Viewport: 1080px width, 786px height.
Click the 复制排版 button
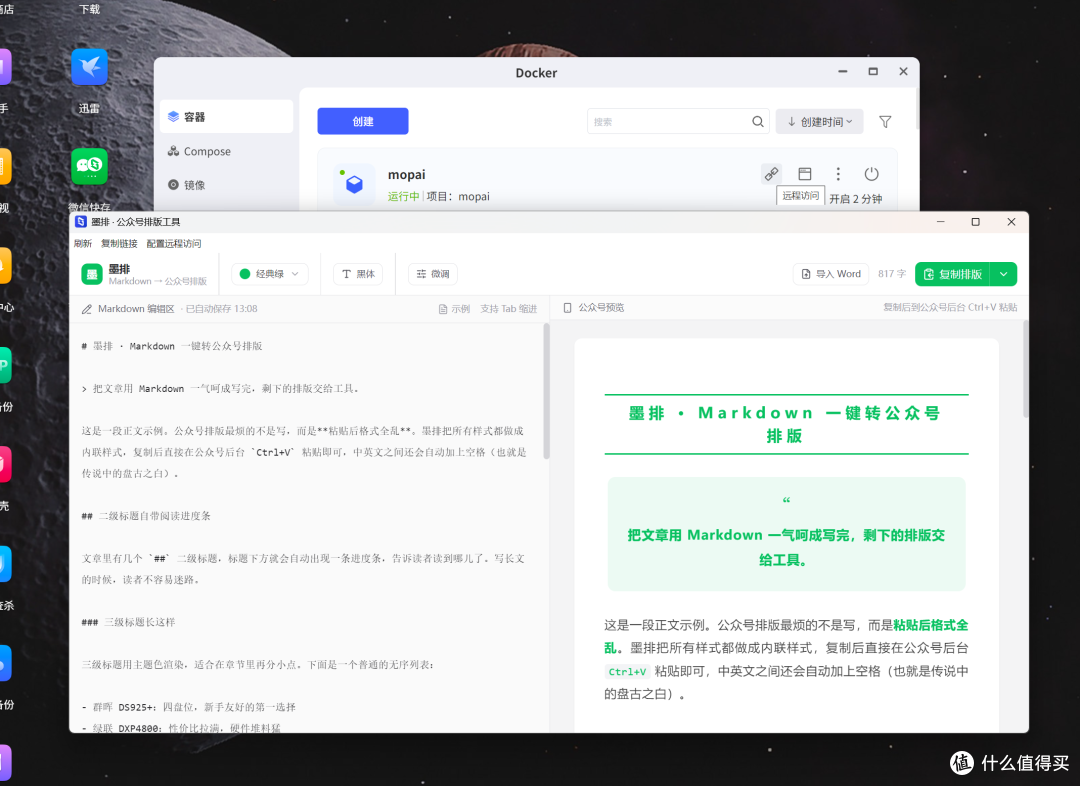pyautogui.click(x=952, y=274)
